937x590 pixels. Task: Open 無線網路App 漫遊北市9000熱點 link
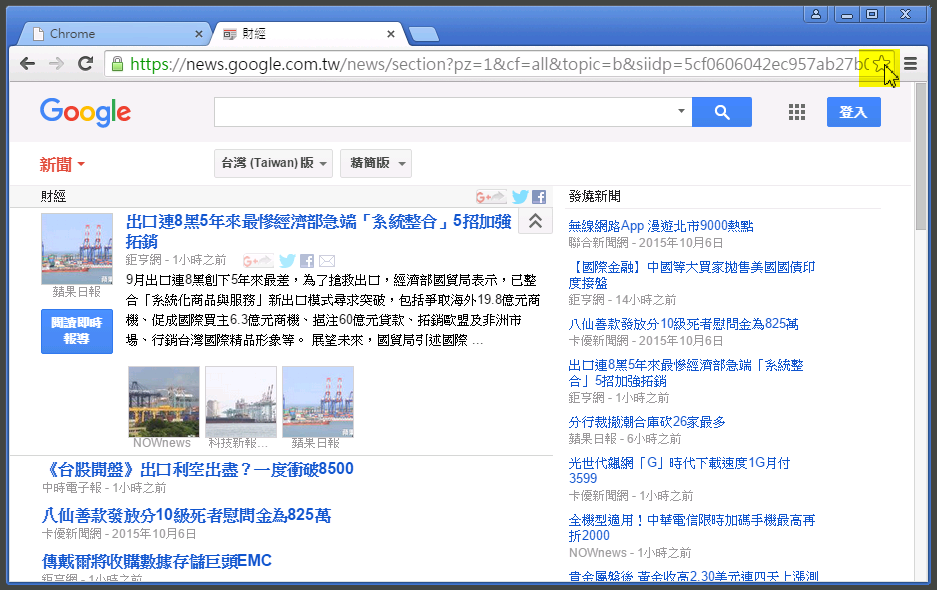point(661,226)
